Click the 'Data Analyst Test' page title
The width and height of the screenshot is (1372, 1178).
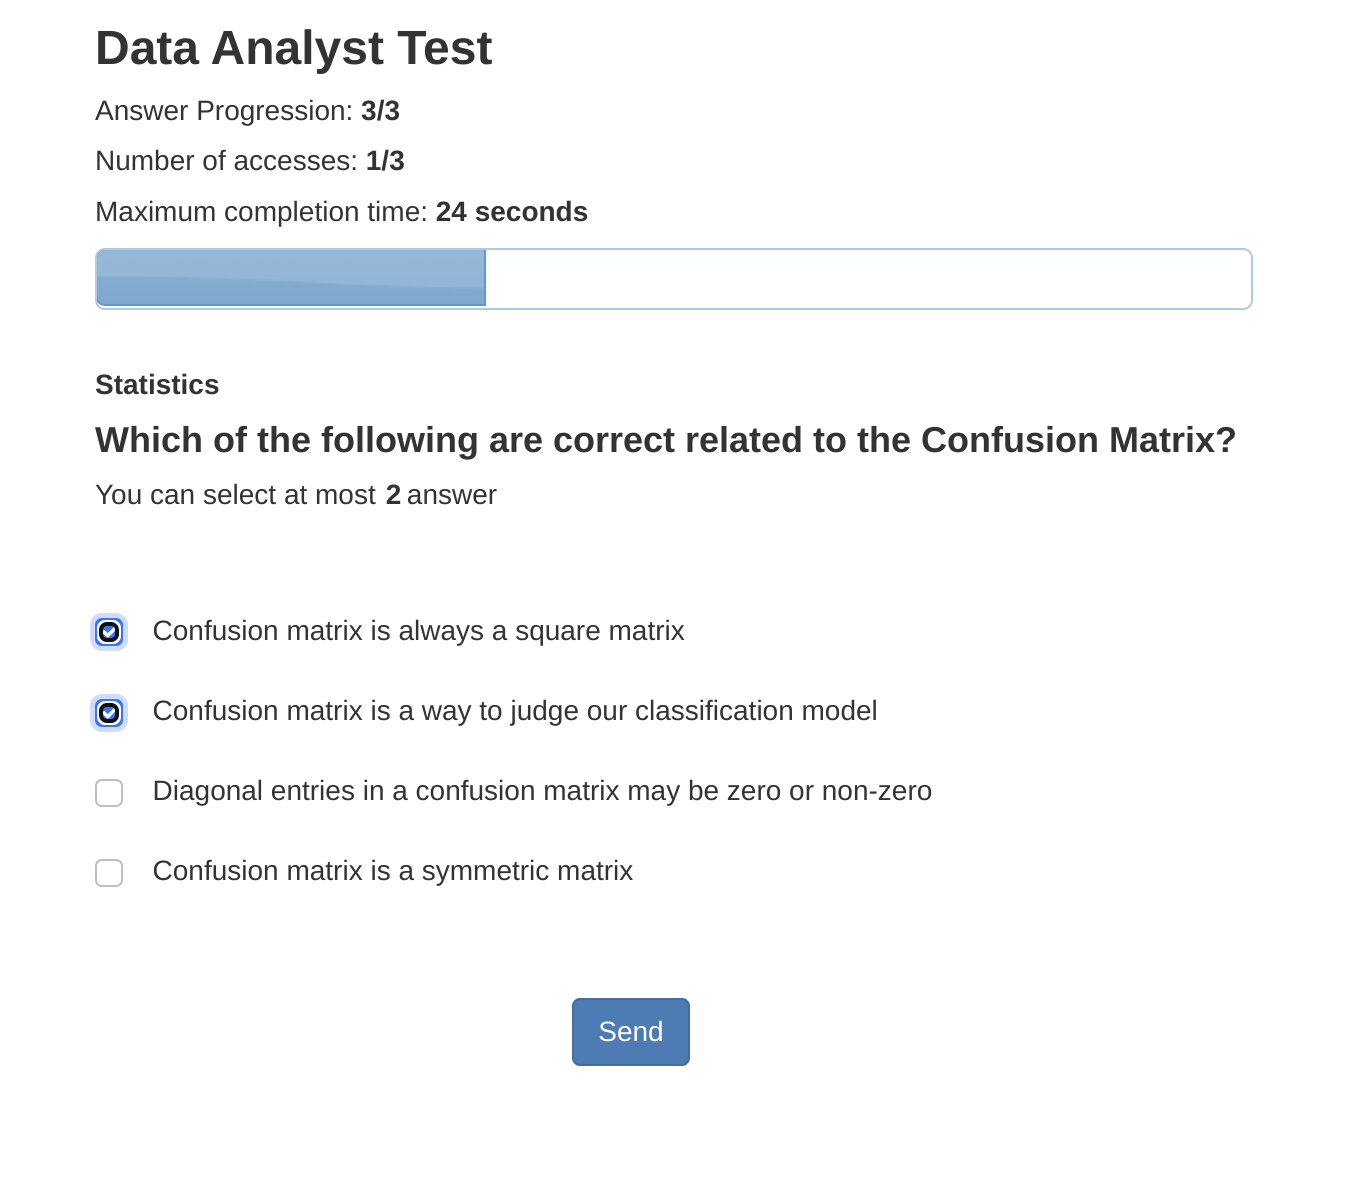click(293, 48)
